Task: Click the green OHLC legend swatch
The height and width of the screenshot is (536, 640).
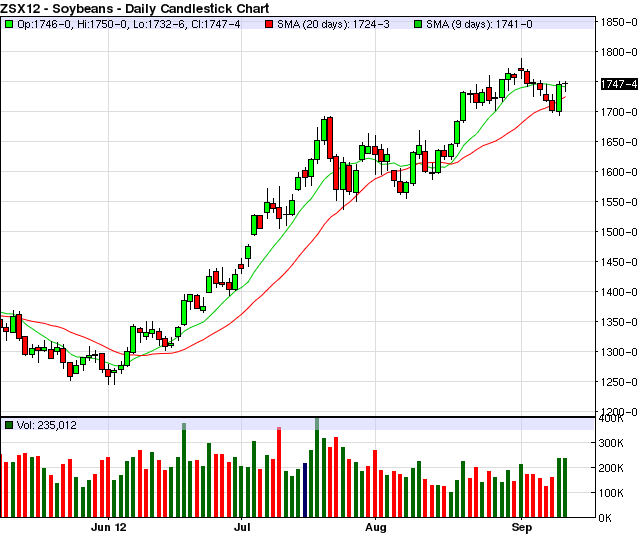Action: pyautogui.click(x=9, y=24)
